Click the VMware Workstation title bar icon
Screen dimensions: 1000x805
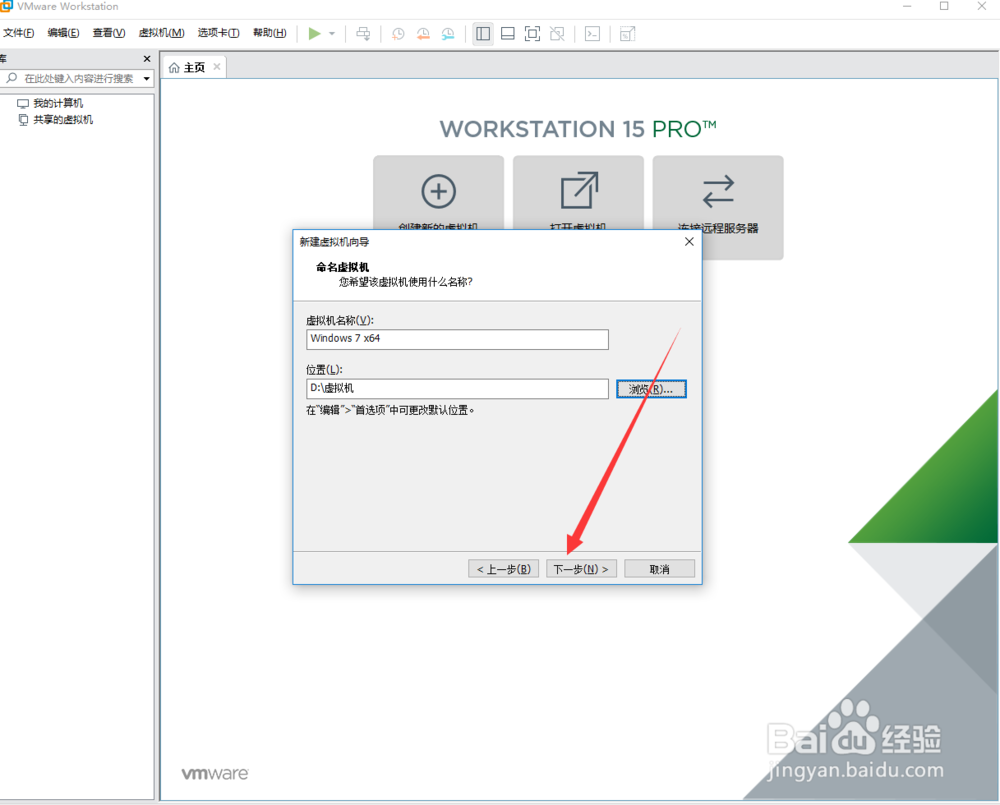pos(6,6)
